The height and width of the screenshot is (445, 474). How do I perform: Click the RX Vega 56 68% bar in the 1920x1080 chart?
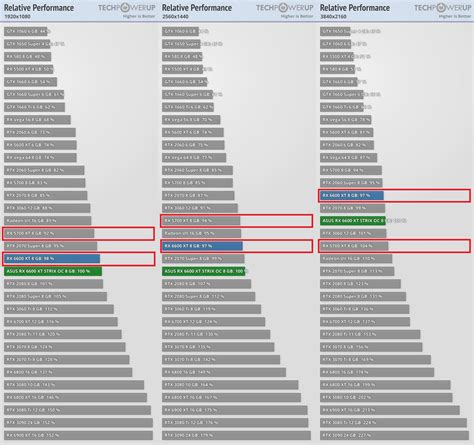pyautogui.click(x=37, y=120)
